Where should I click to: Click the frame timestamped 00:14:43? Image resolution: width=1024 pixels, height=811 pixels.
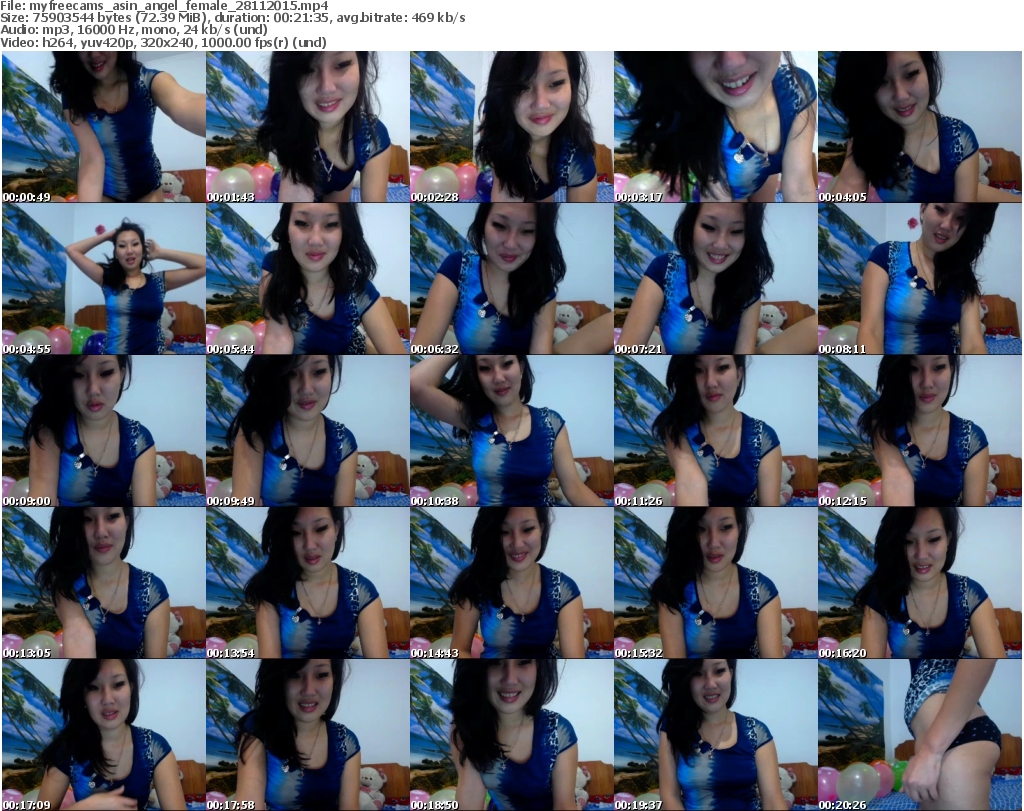[x=511, y=583]
